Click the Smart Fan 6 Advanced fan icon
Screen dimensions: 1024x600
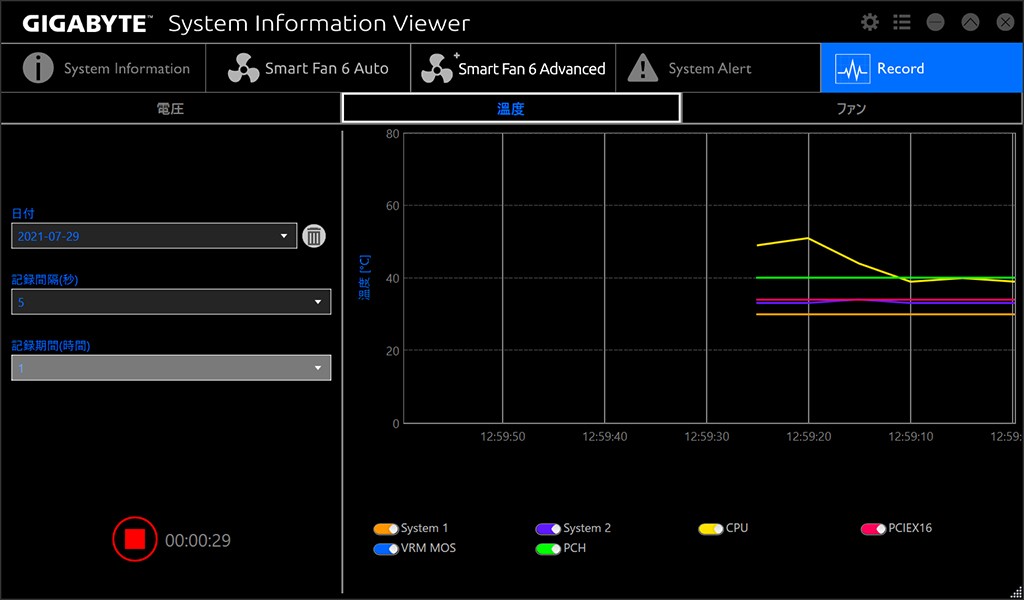pos(437,68)
